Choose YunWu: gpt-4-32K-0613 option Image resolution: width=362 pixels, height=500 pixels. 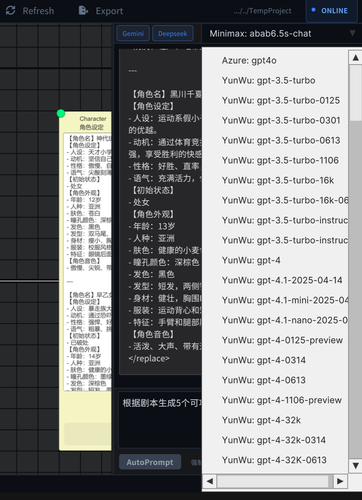[x=274, y=460]
